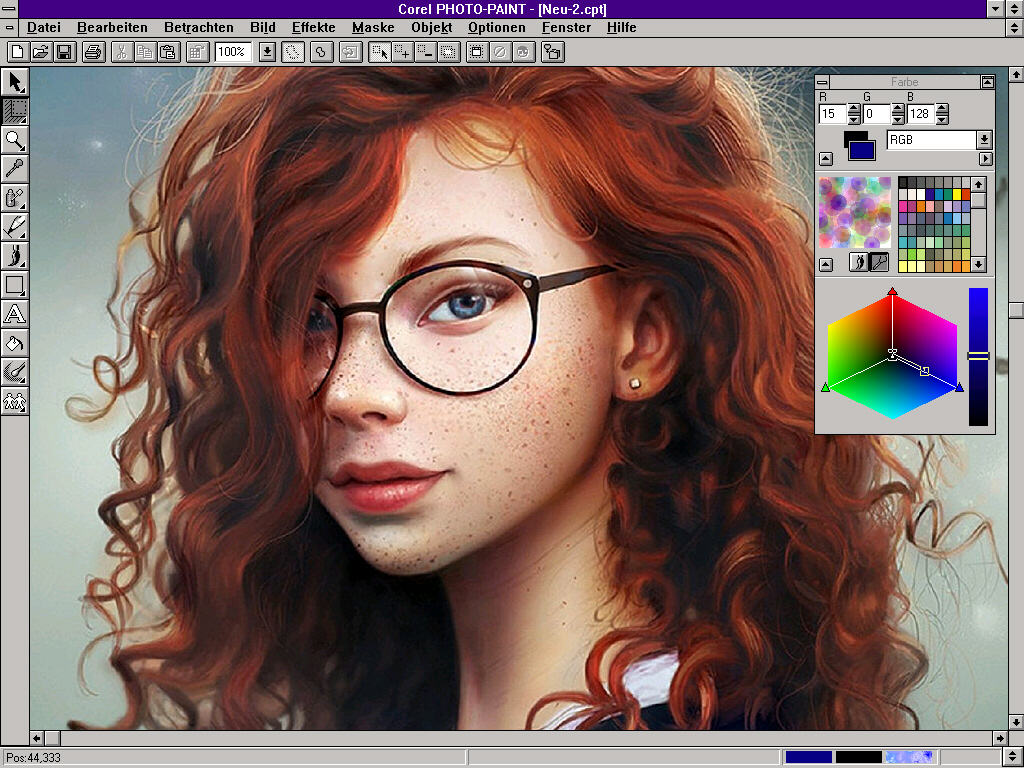Select the rectangle shape tool
The image size is (1024, 768).
[x=15, y=285]
